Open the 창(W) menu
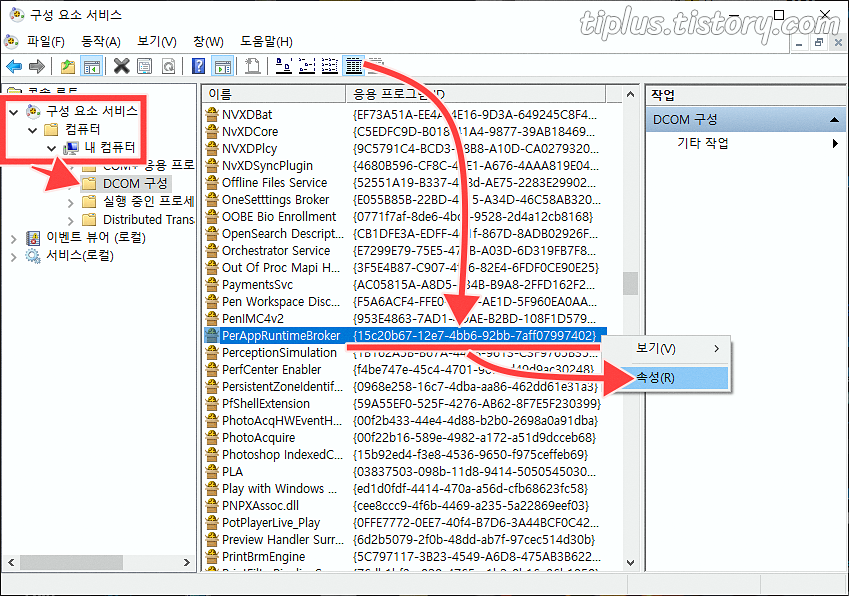This screenshot has width=849, height=596. (x=208, y=42)
